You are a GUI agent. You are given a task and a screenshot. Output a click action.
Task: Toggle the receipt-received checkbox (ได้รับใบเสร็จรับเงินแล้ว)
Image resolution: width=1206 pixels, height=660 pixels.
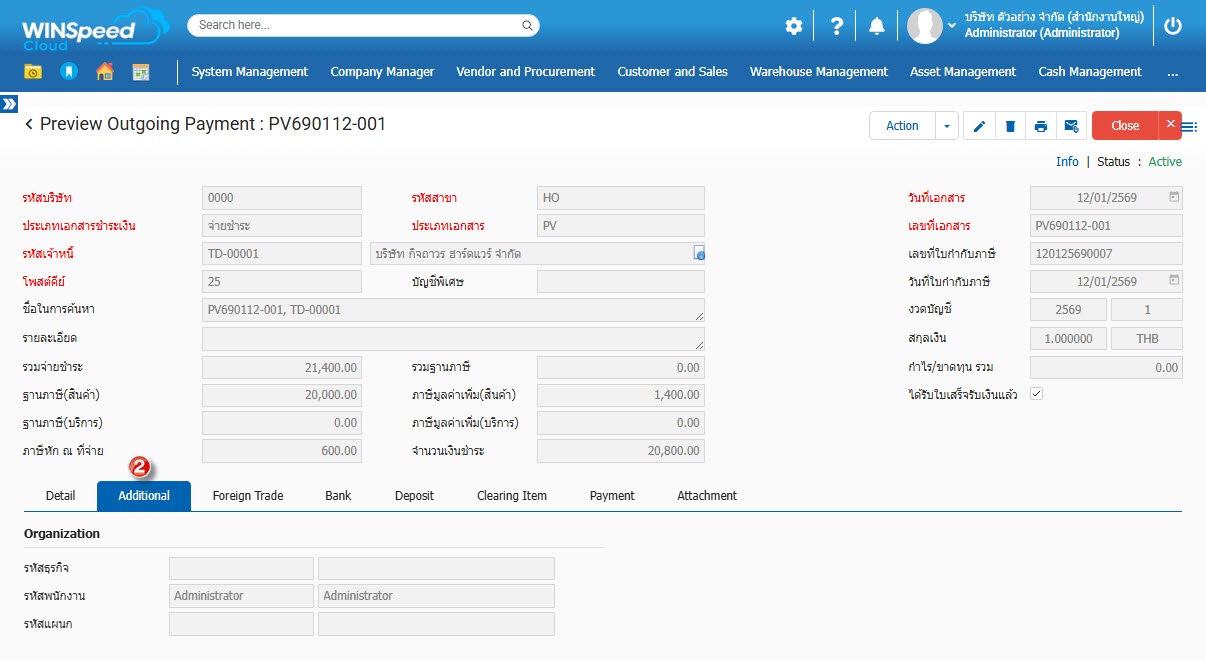tap(1036, 394)
